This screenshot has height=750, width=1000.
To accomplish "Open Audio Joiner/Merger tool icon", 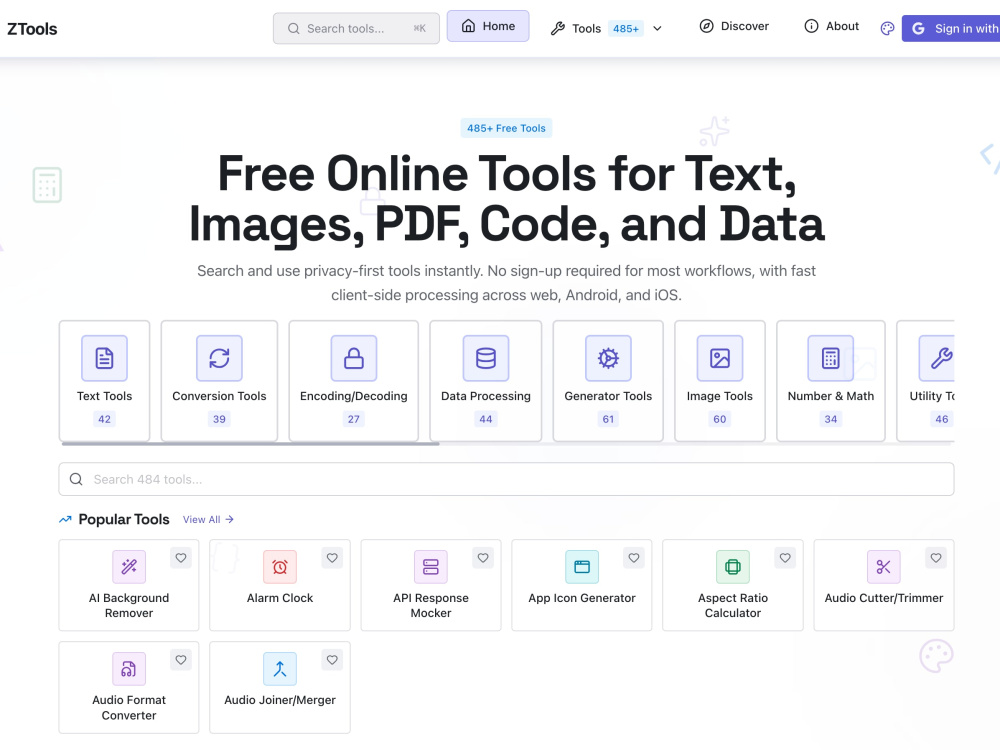I will [280, 668].
